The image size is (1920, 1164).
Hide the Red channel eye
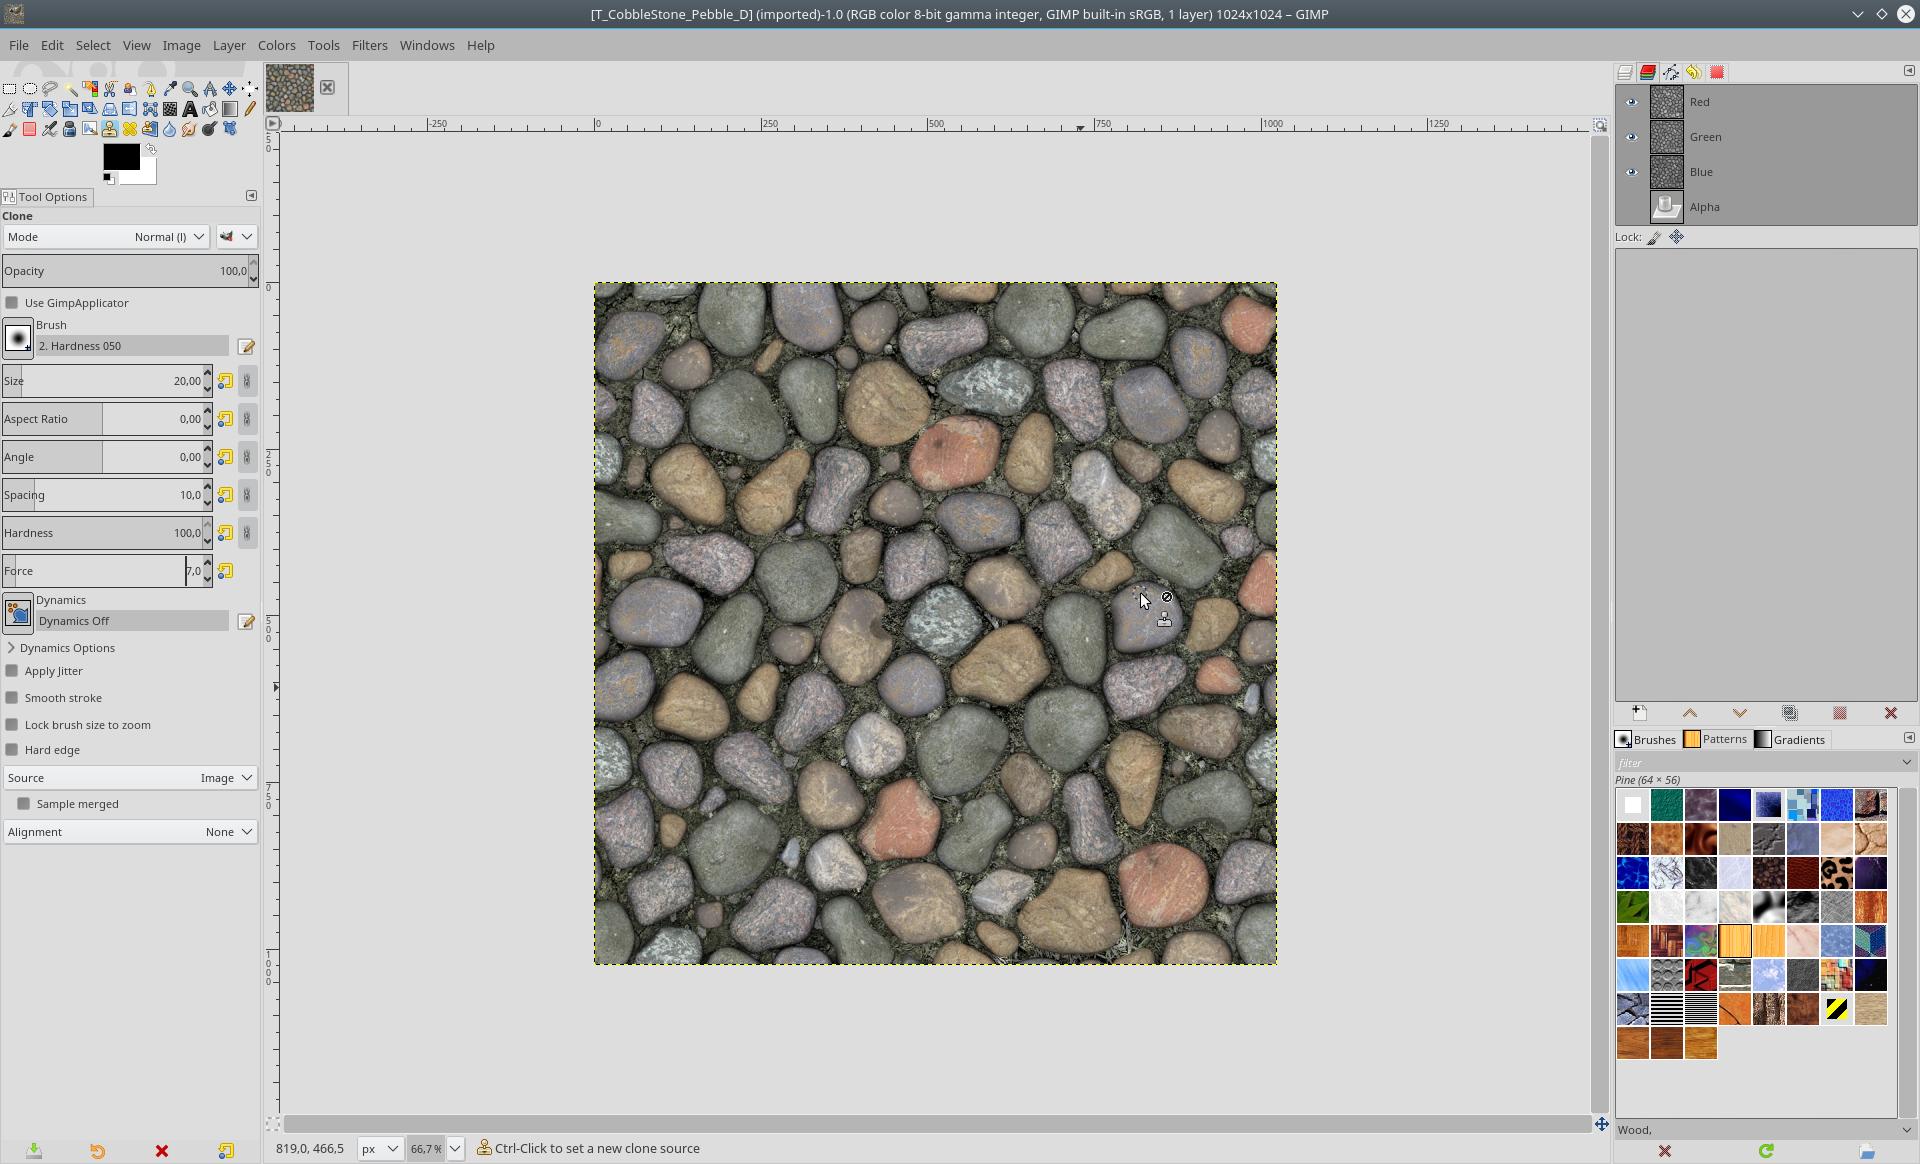[x=1631, y=102]
